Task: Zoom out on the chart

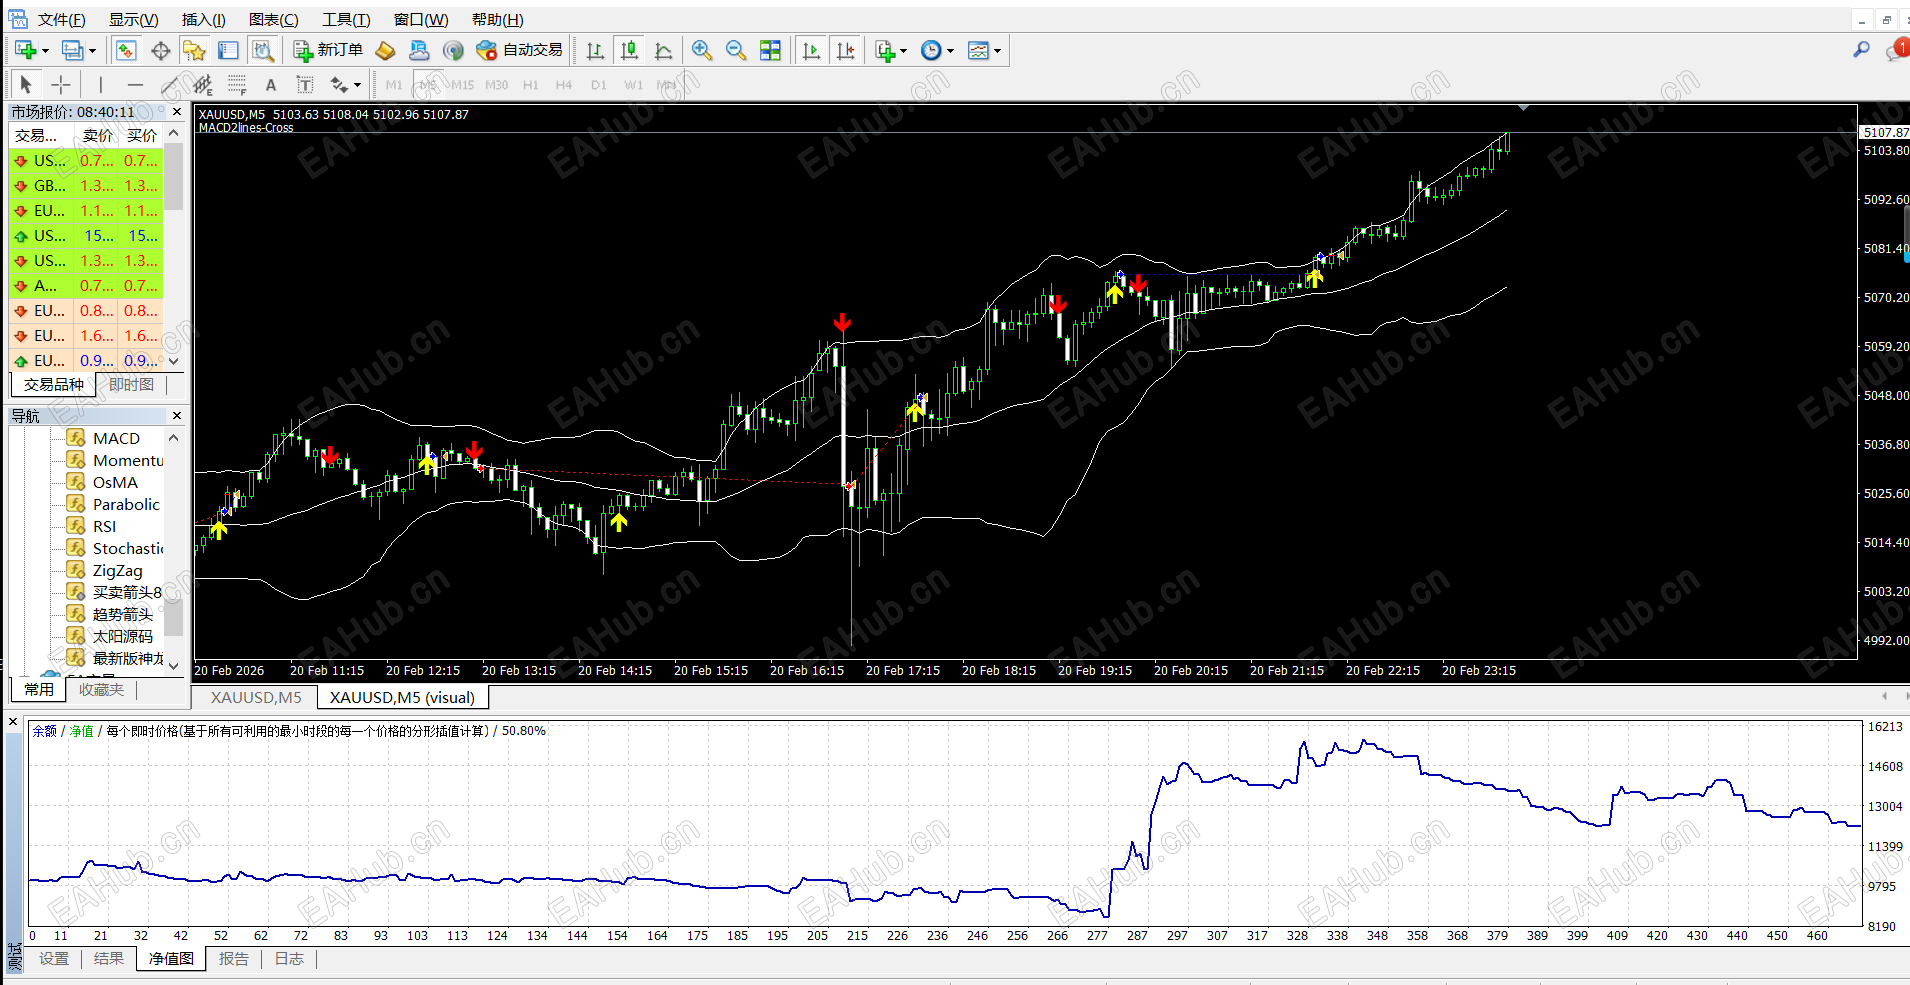Action: click(x=736, y=51)
